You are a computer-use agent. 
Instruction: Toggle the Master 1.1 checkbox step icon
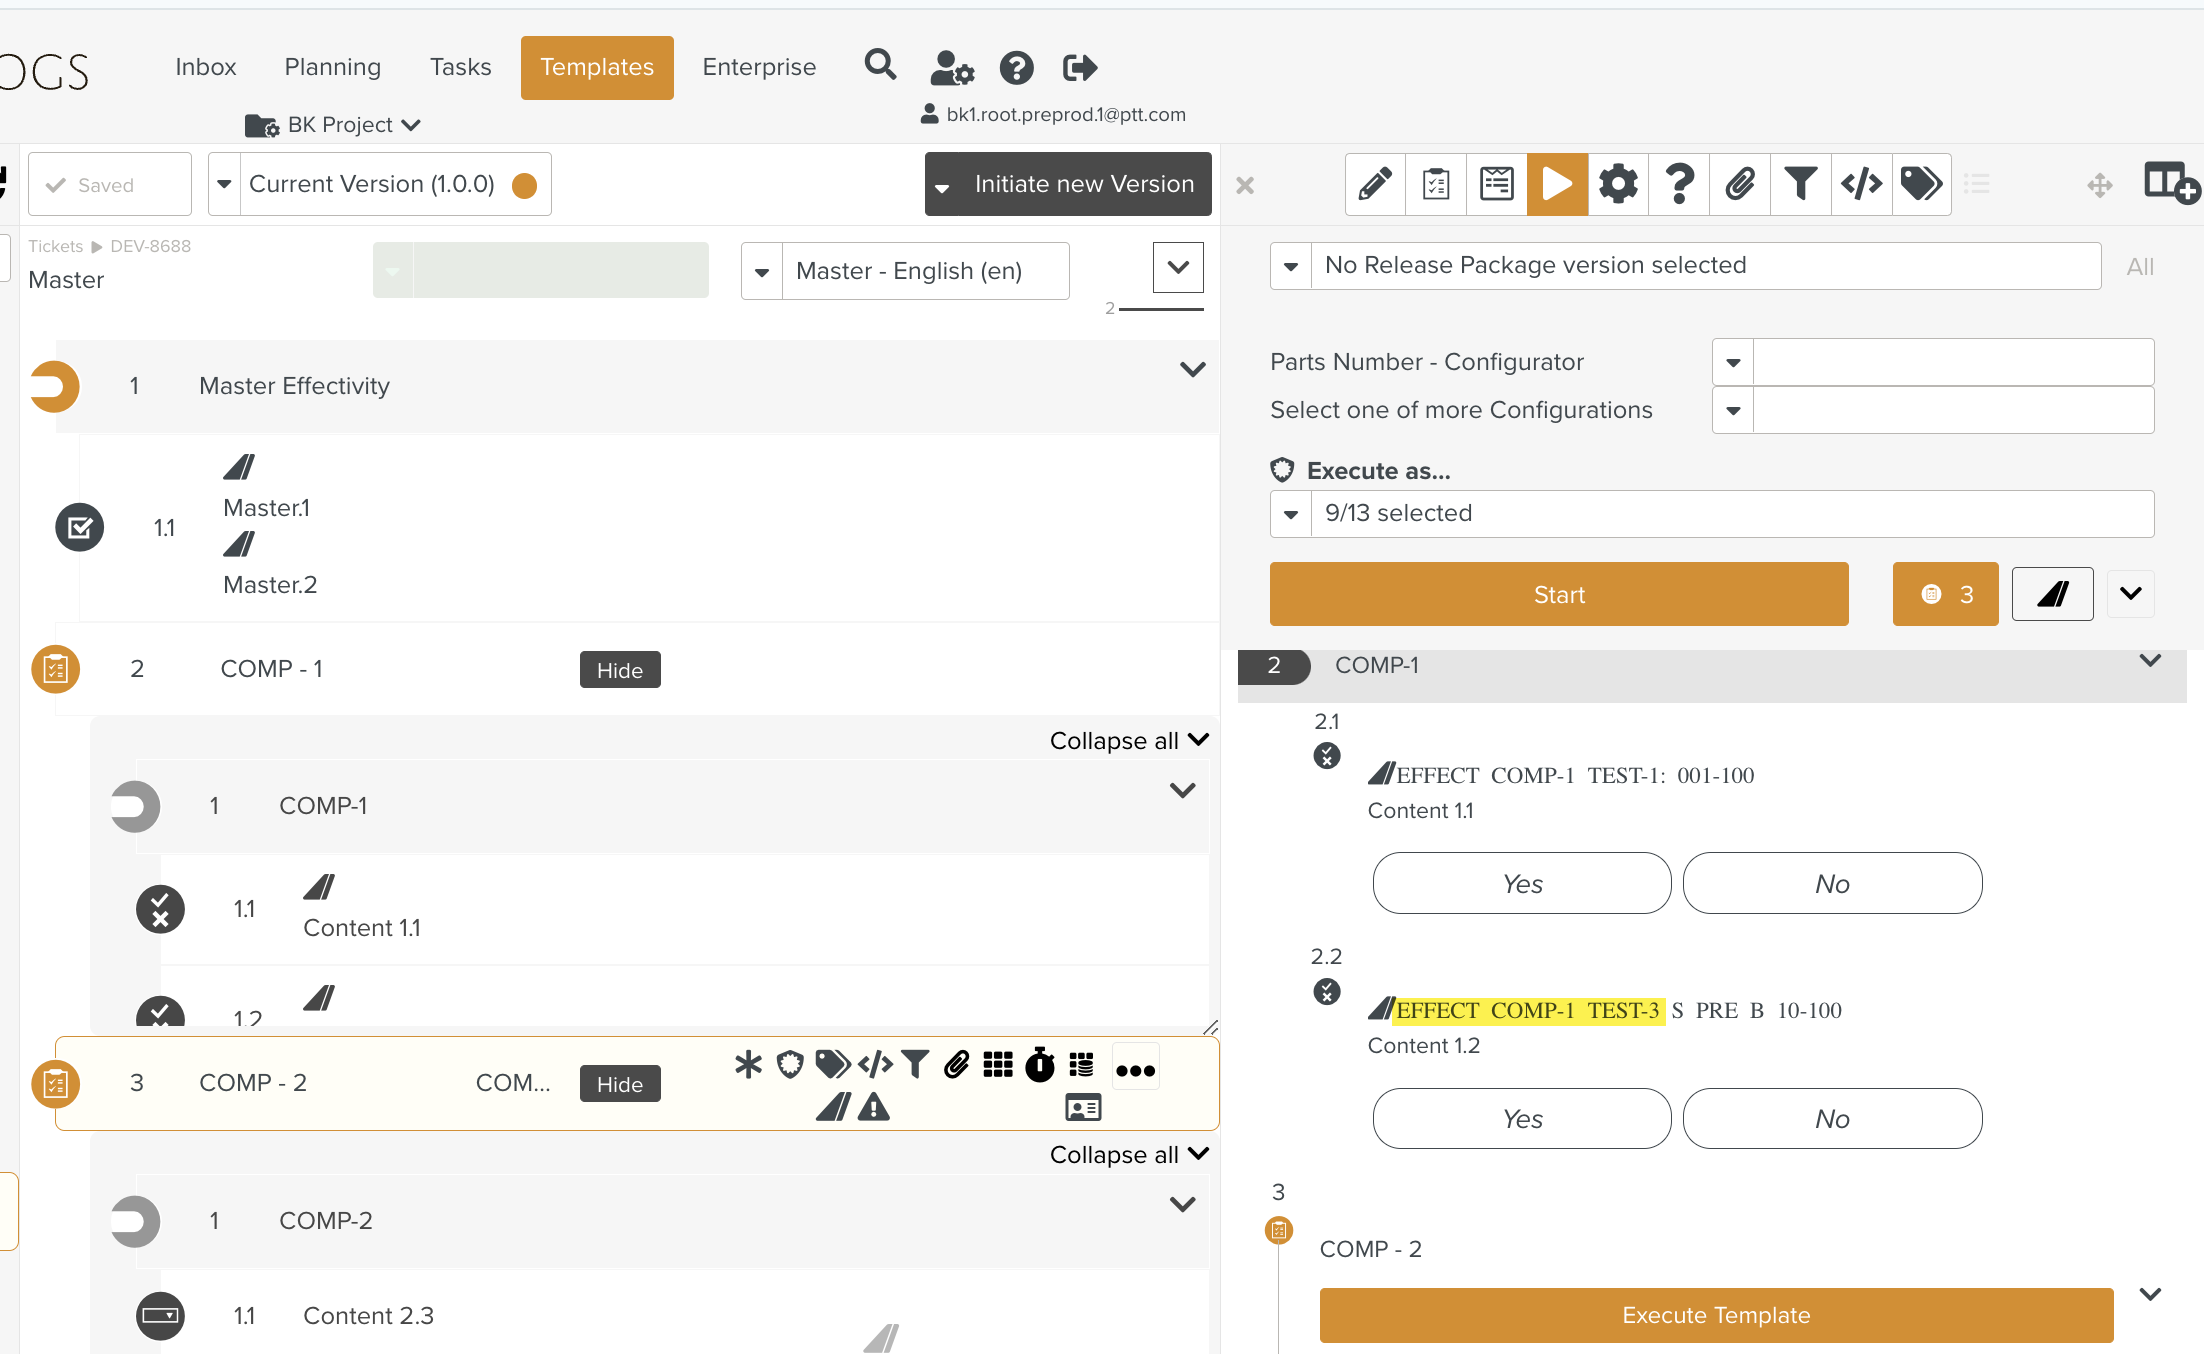80,527
